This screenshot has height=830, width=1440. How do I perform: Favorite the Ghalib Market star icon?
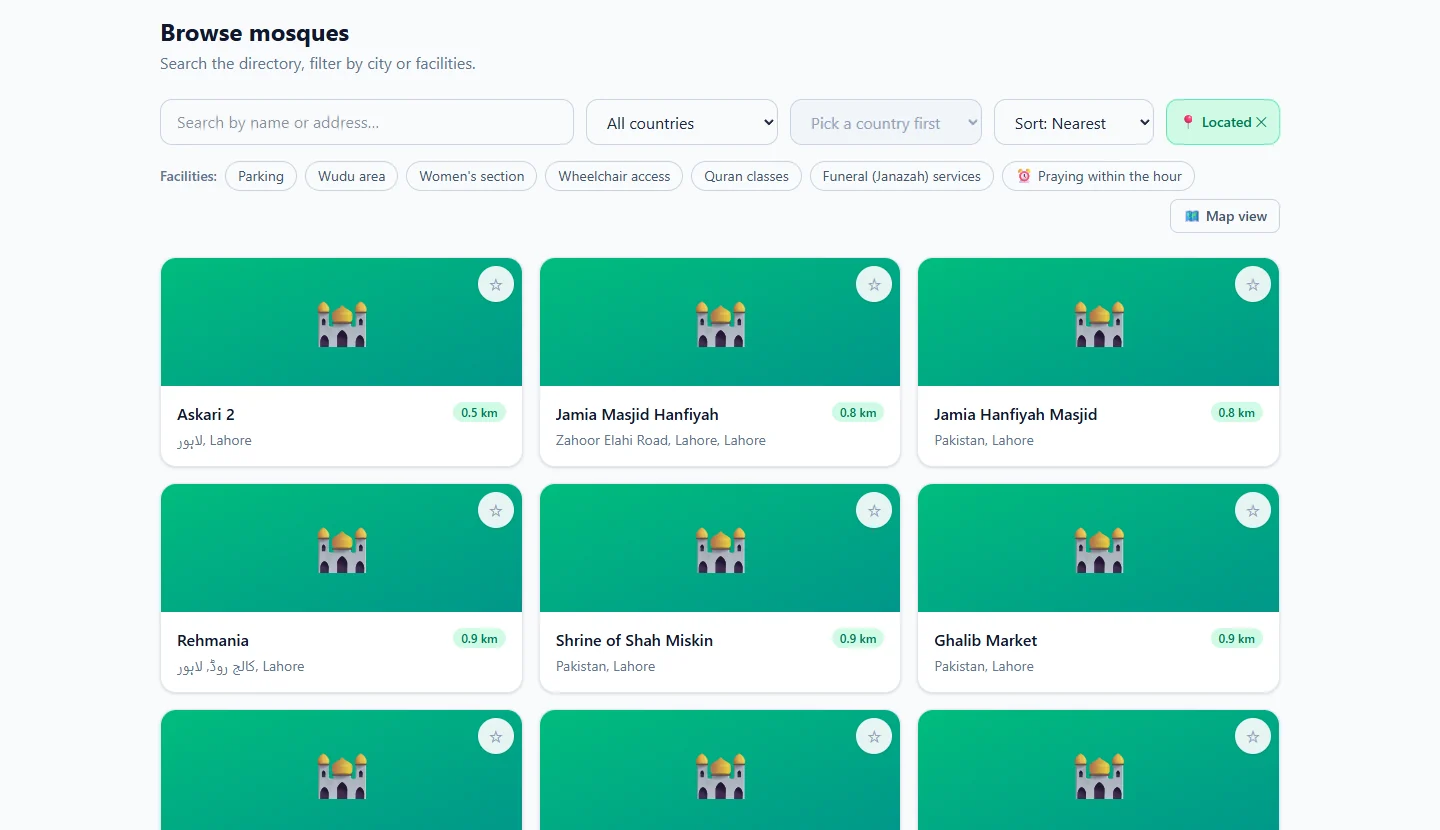point(1253,511)
